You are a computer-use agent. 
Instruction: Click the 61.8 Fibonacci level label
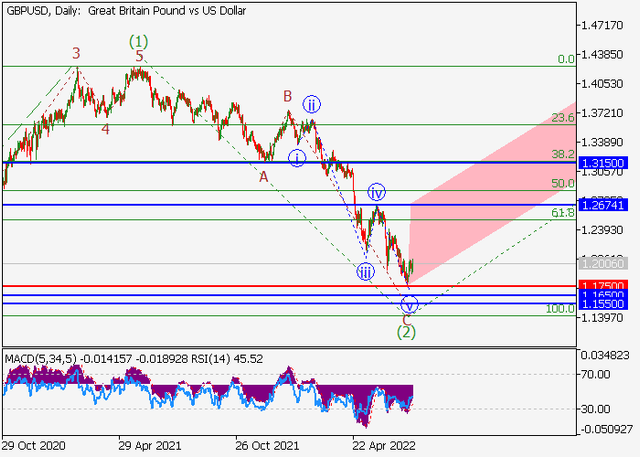click(x=563, y=213)
